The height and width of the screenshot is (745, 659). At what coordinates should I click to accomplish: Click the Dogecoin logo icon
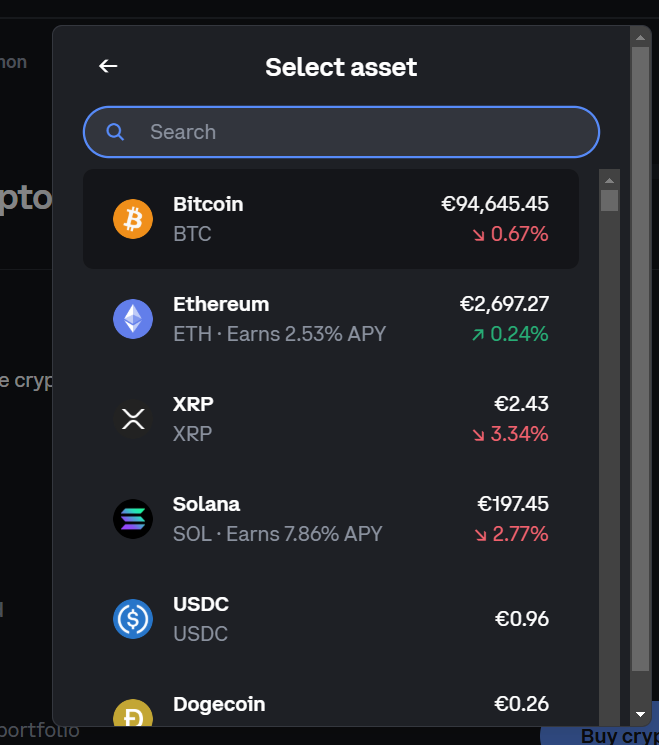pos(133,714)
